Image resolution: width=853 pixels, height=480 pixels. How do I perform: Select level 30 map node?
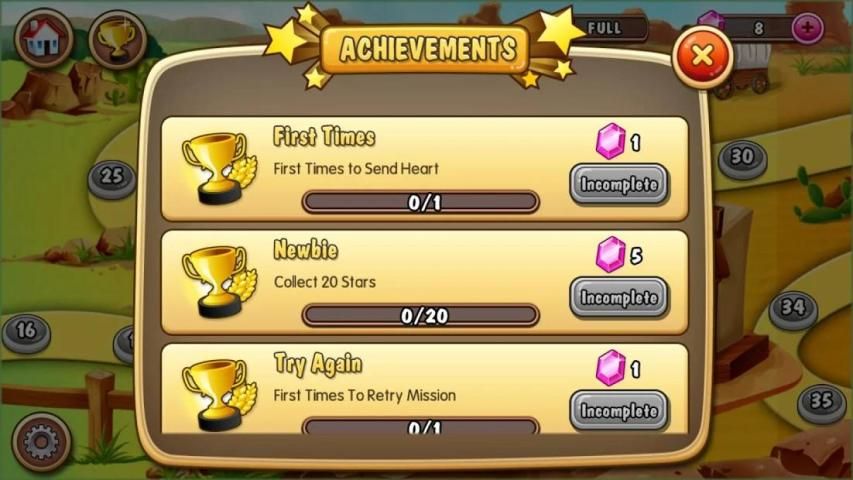pos(743,159)
